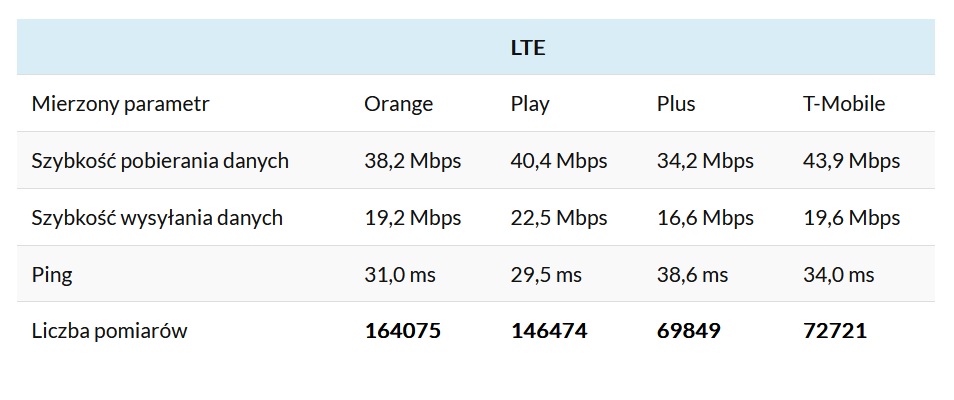954x400 pixels.
Task: Click Orange download speed 38,2 Mbps
Action: [x=412, y=161]
